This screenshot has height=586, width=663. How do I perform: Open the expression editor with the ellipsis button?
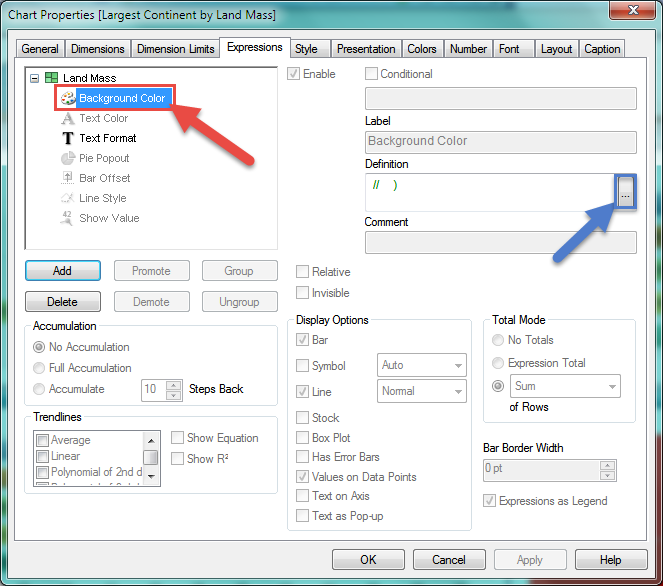tap(625, 192)
